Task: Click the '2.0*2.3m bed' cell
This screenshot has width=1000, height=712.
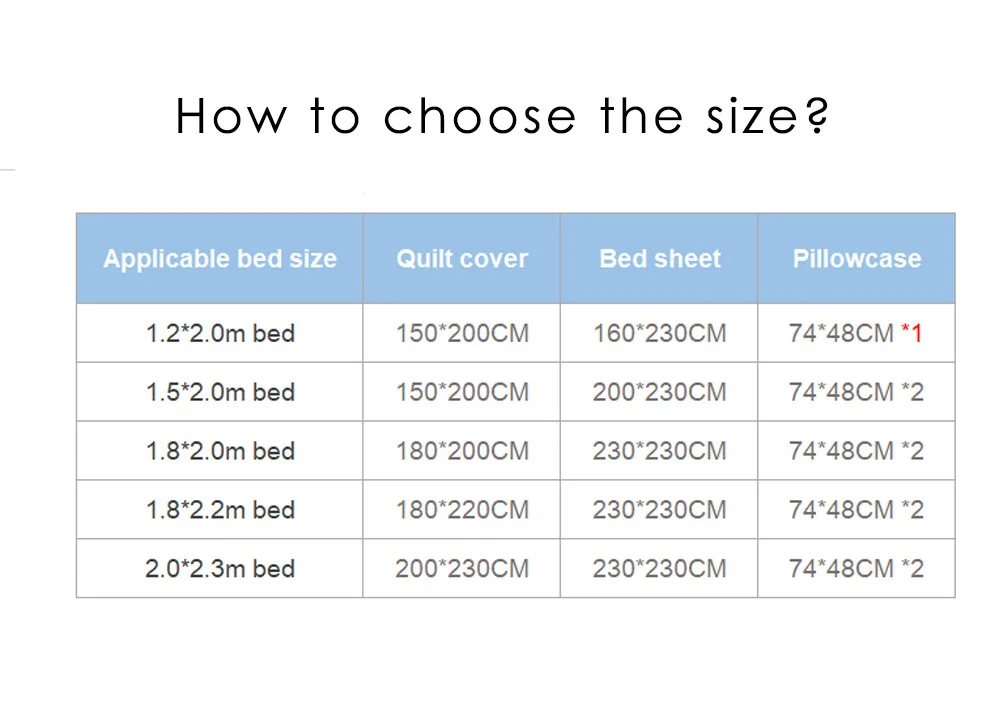Action: pyautogui.click(x=220, y=568)
